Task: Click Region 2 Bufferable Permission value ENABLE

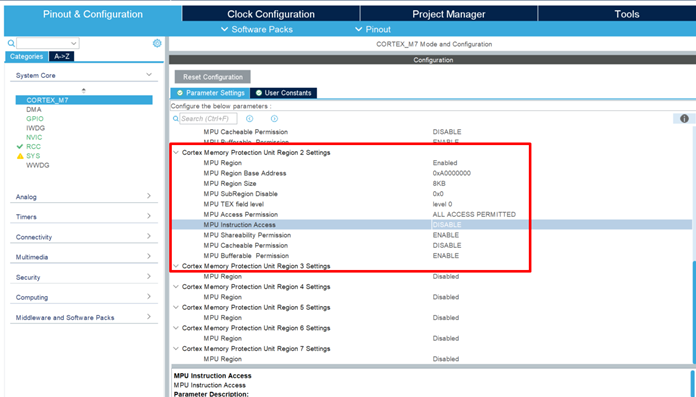Action: (446, 256)
